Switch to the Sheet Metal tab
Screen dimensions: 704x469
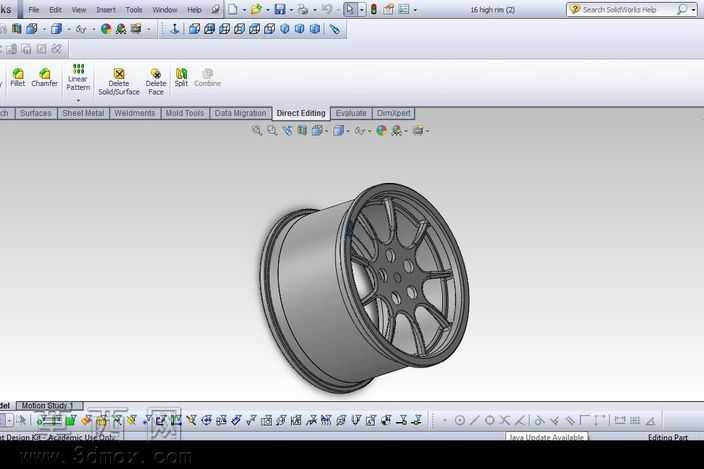click(83, 113)
